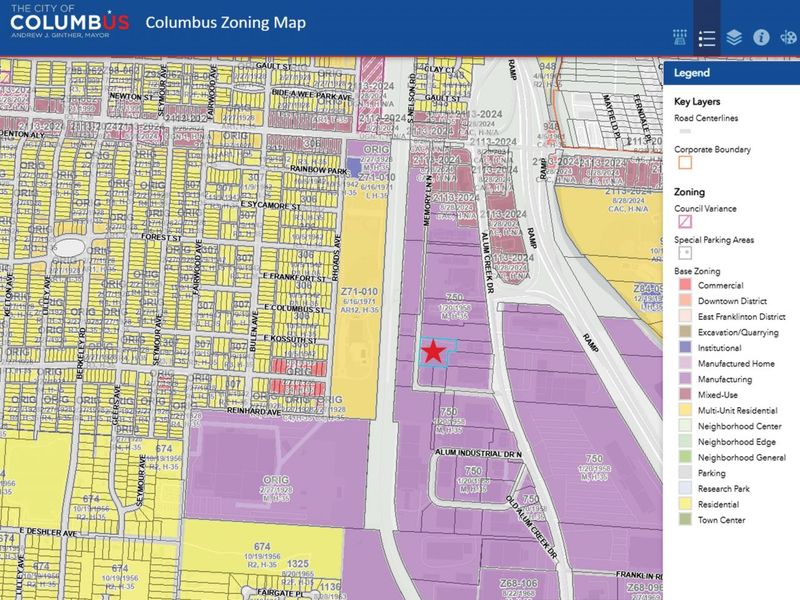Click the red star parcel marker
The width and height of the screenshot is (800, 600).
click(x=433, y=352)
